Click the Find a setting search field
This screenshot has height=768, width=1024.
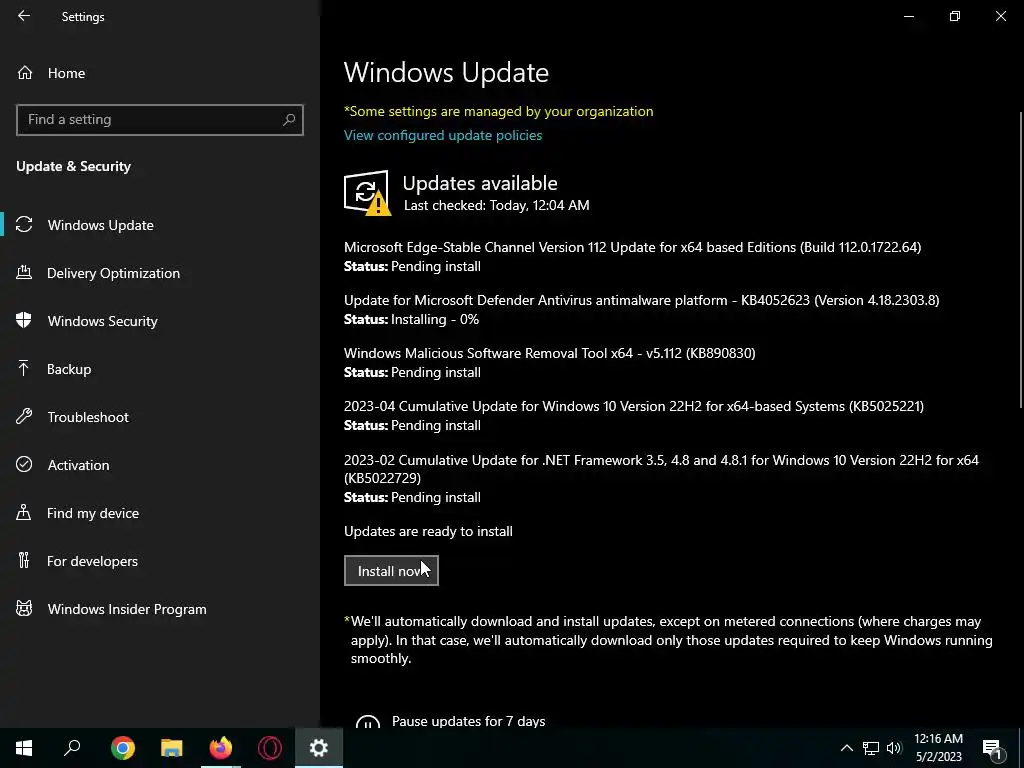(159, 120)
